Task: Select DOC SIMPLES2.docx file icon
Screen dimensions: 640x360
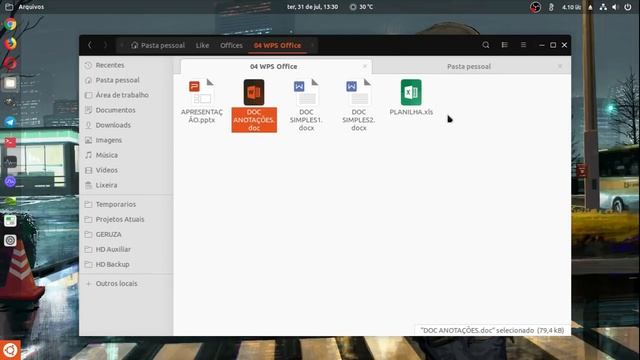Action: click(359, 92)
